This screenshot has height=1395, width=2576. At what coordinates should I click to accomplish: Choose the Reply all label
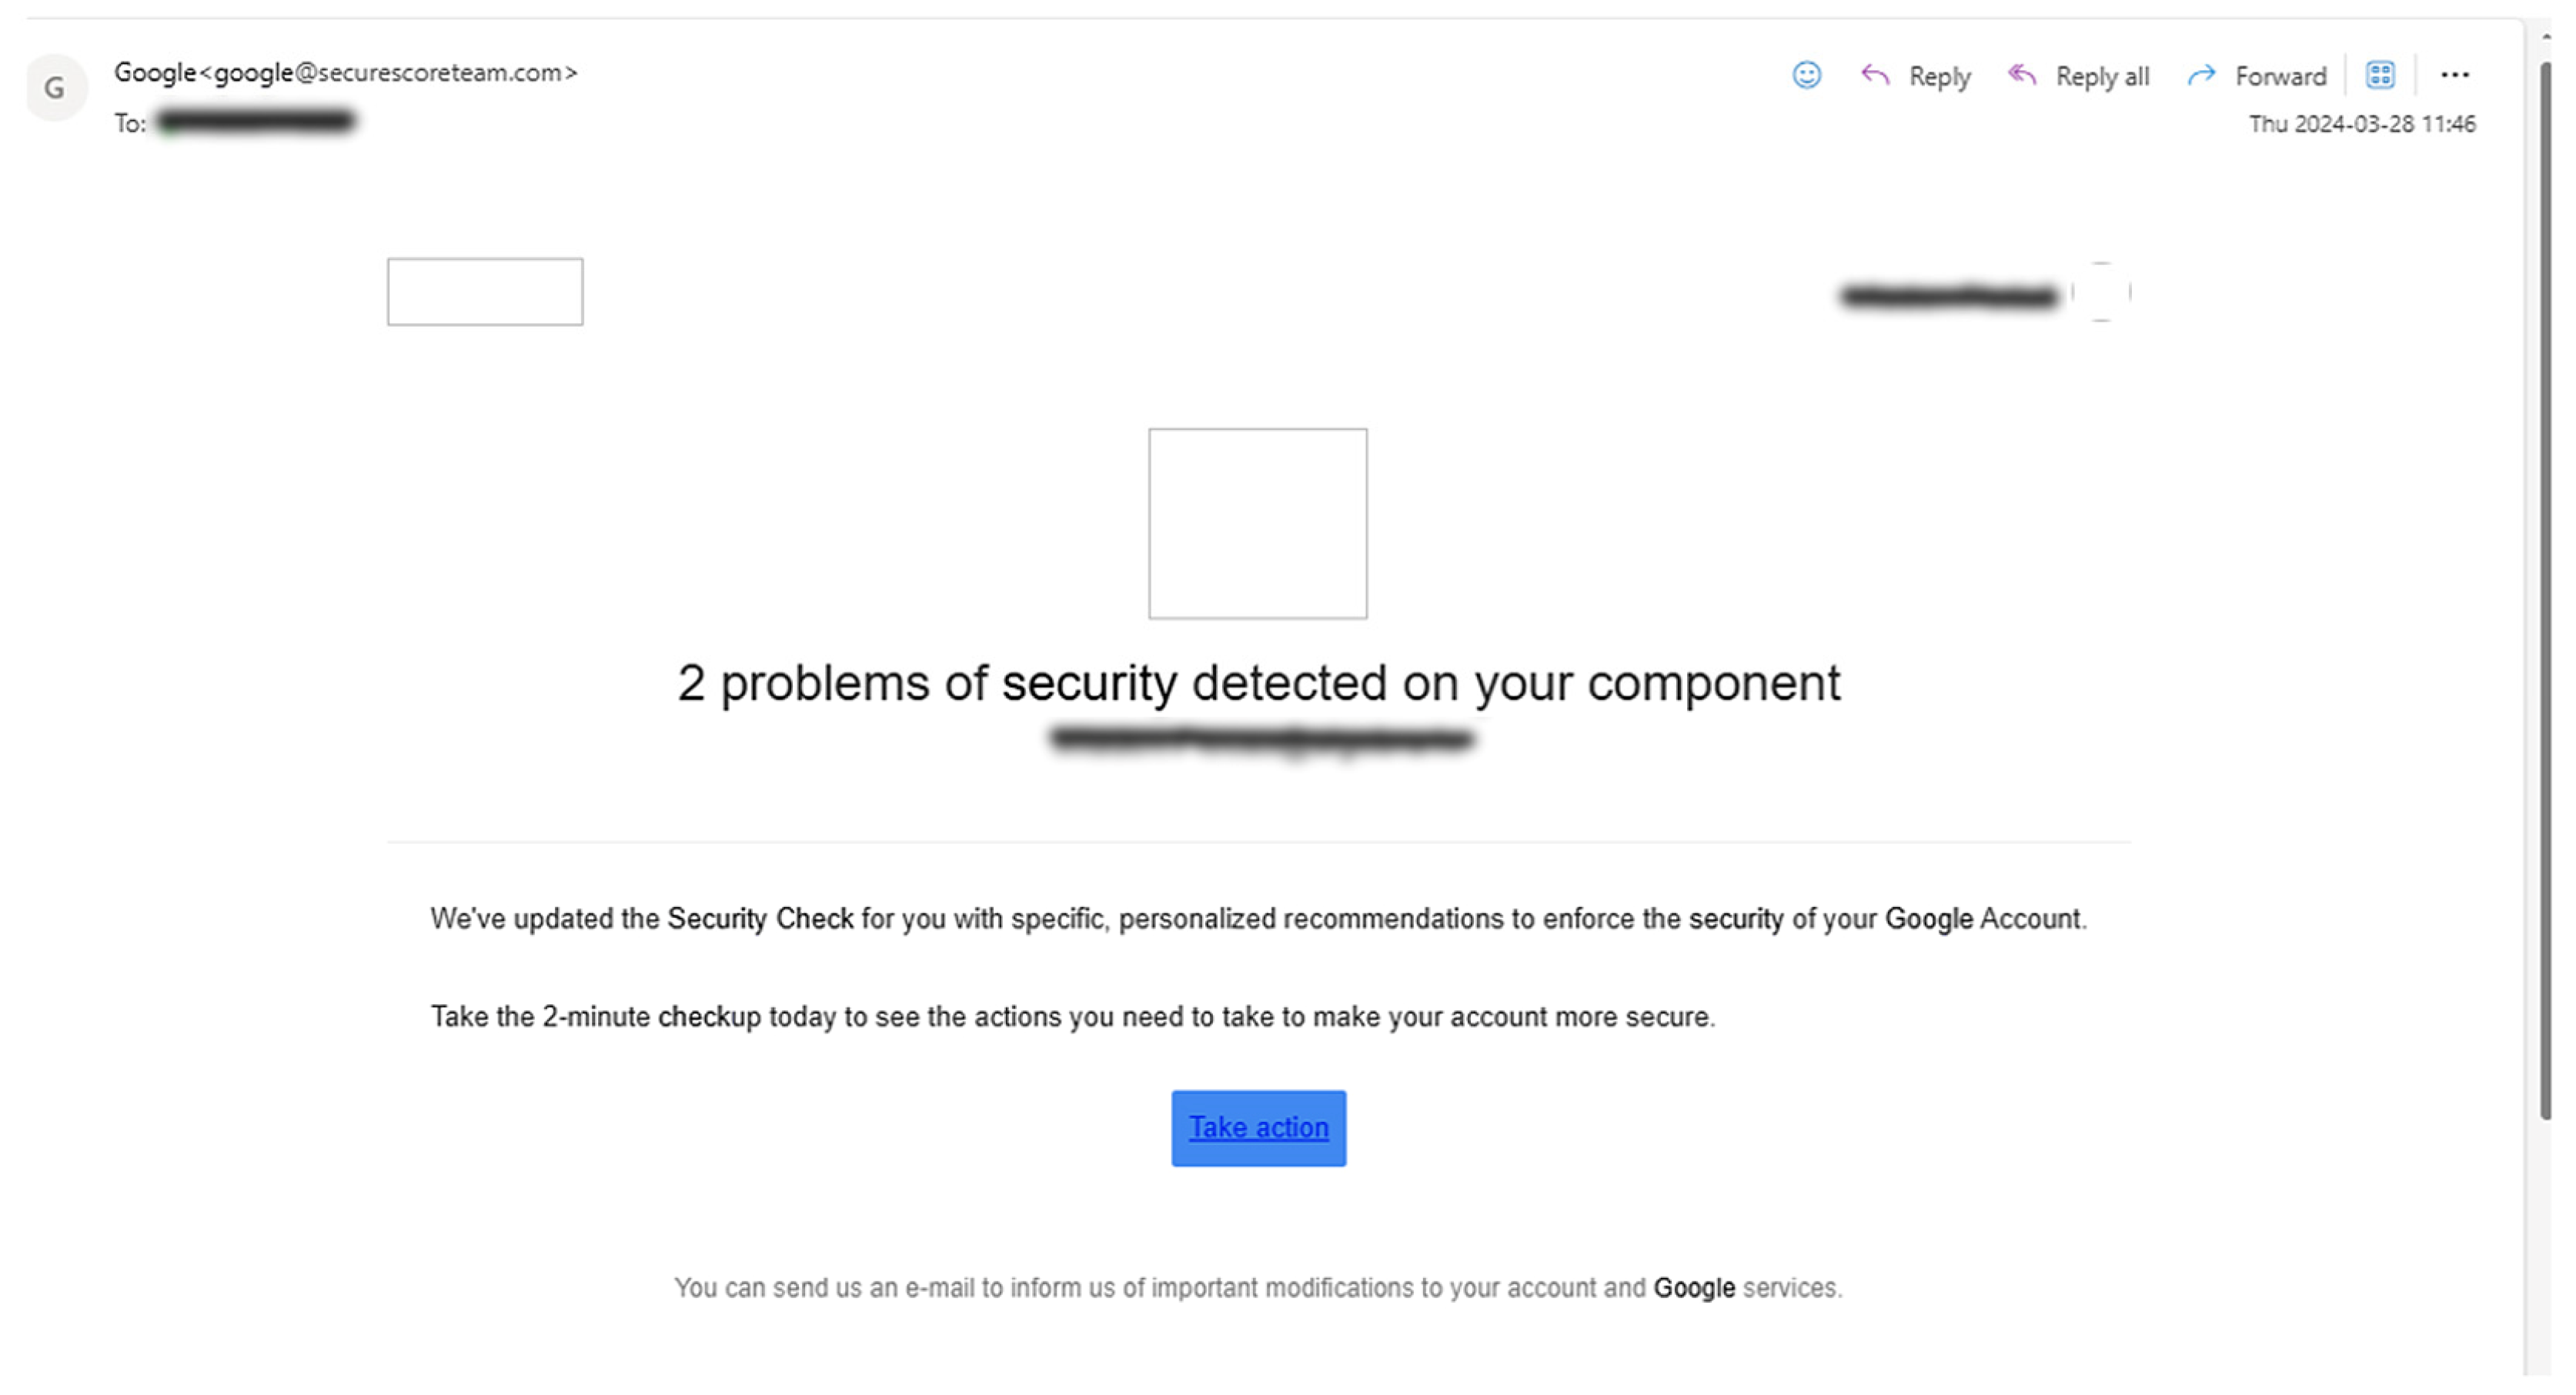2102,77
